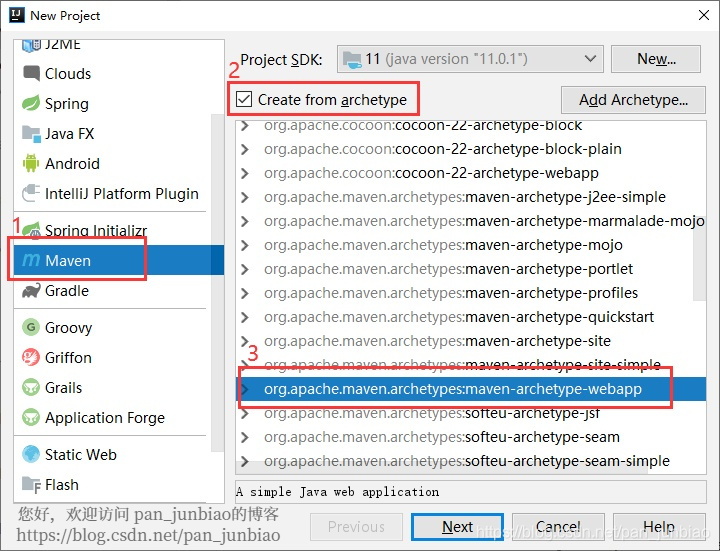This screenshot has height=551, width=720.
Task: Close the New Project dialog
Action: [703, 15]
